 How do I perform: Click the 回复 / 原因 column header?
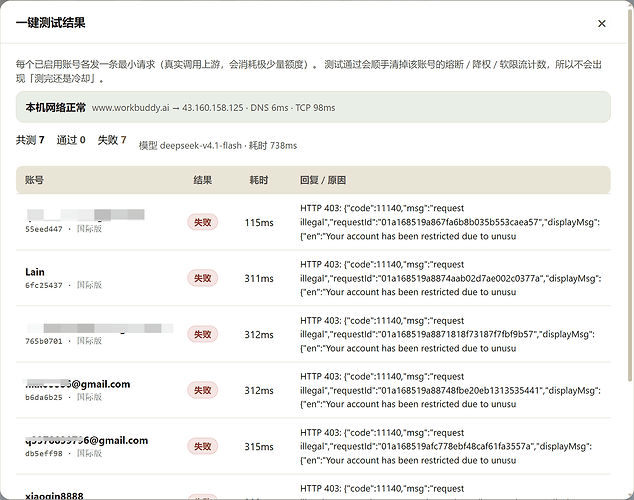pos(323,180)
